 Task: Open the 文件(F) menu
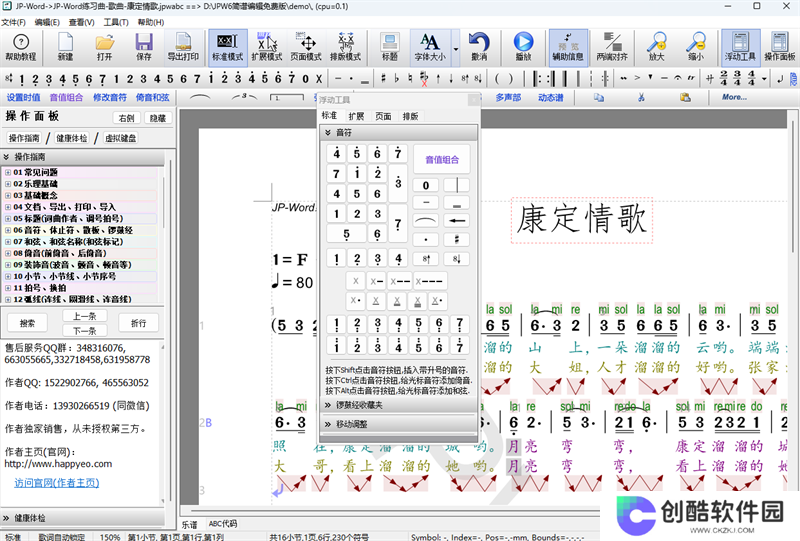pyautogui.click(x=13, y=22)
